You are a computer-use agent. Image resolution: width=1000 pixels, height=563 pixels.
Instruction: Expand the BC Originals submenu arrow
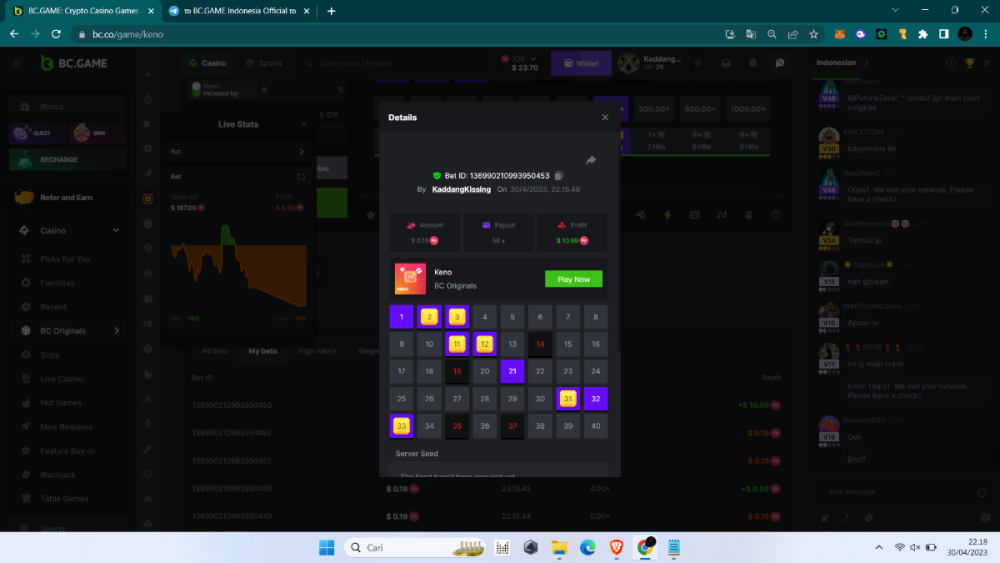[116, 331]
